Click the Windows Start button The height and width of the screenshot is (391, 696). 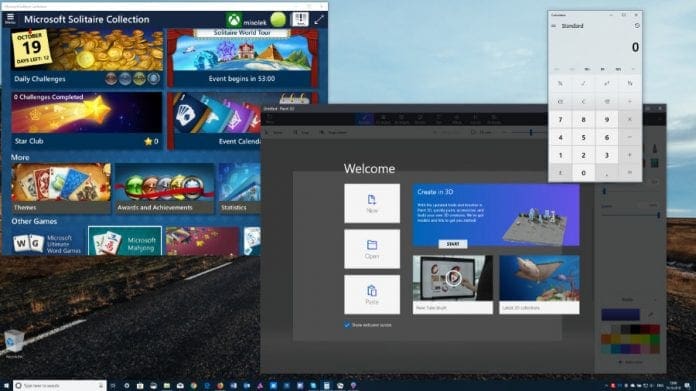tap(6, 386)
